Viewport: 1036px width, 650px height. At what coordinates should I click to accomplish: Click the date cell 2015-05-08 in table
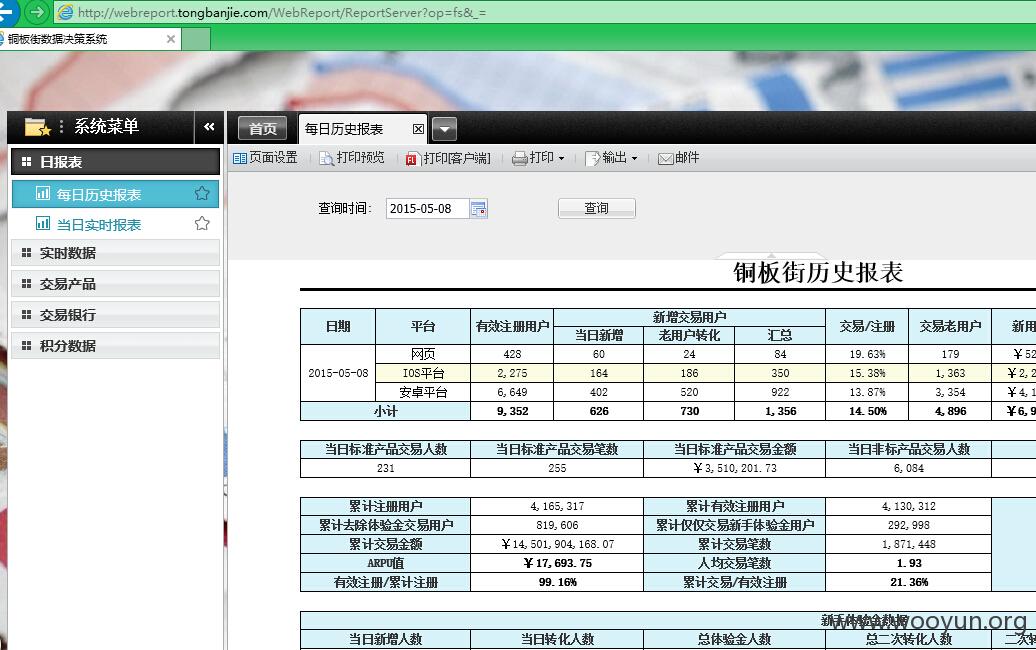click(338, 373)
